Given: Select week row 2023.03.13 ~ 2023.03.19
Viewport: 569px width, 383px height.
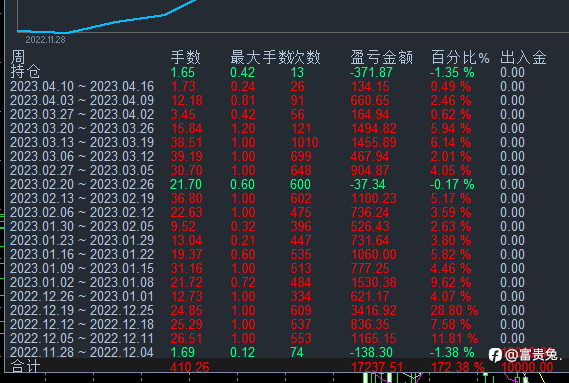Looking at the screenshot, I should pyautogui.click(x=82, y=142).
